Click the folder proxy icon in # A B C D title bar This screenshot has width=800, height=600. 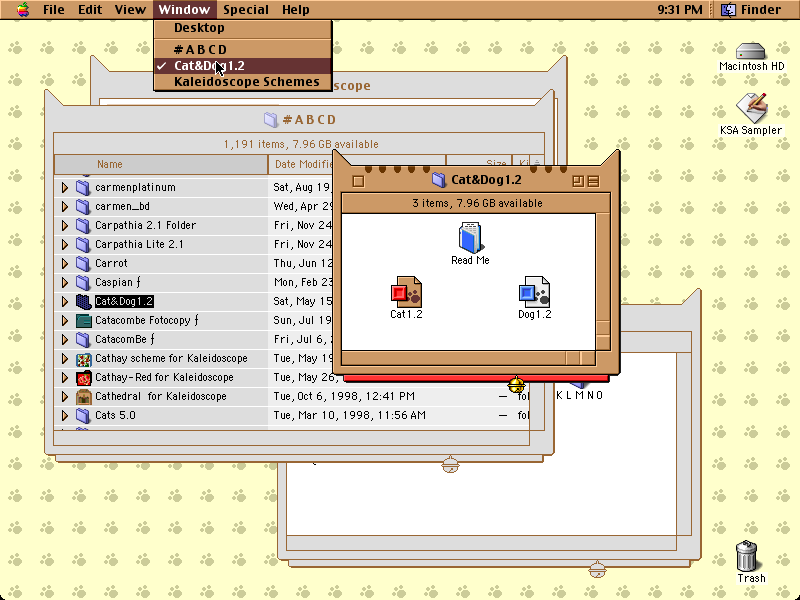tap(270, 119)
